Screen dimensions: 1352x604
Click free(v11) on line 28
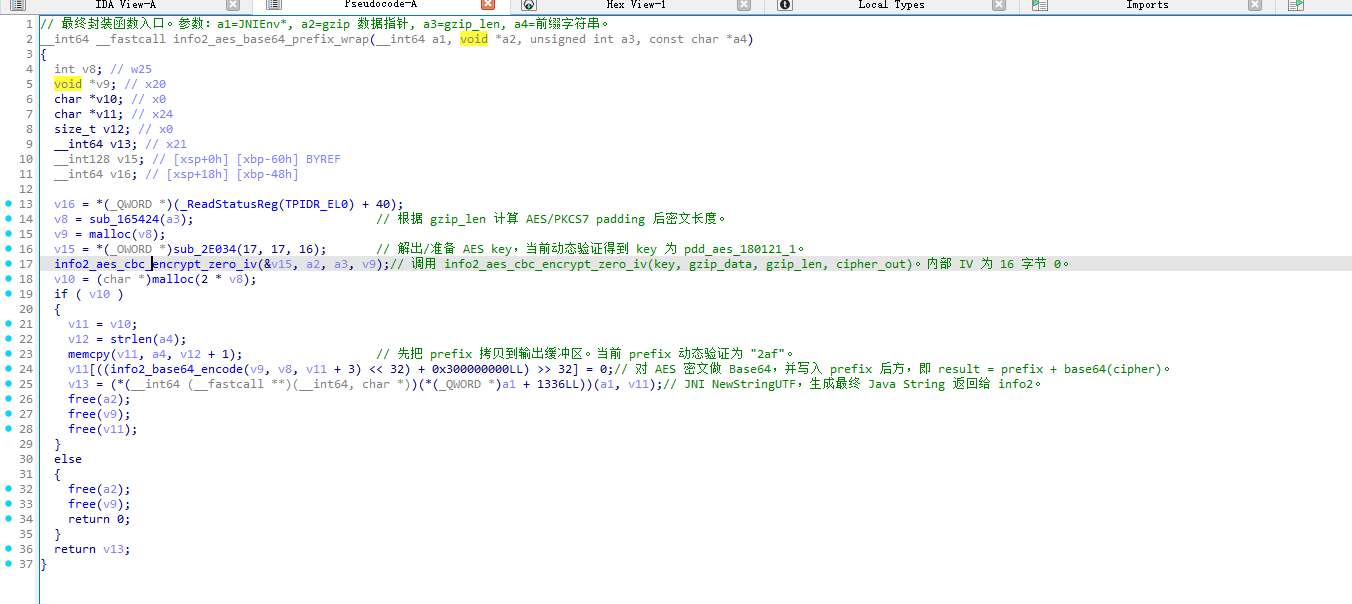[103, 429]
